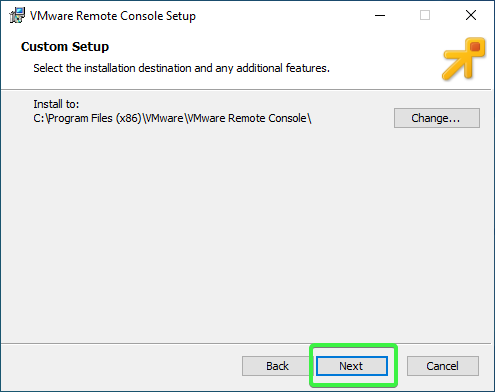The width and height of the screenshot is (495, 392).
Task: Click the greyed-out maximize button
Action: click(x=425, y=15)
